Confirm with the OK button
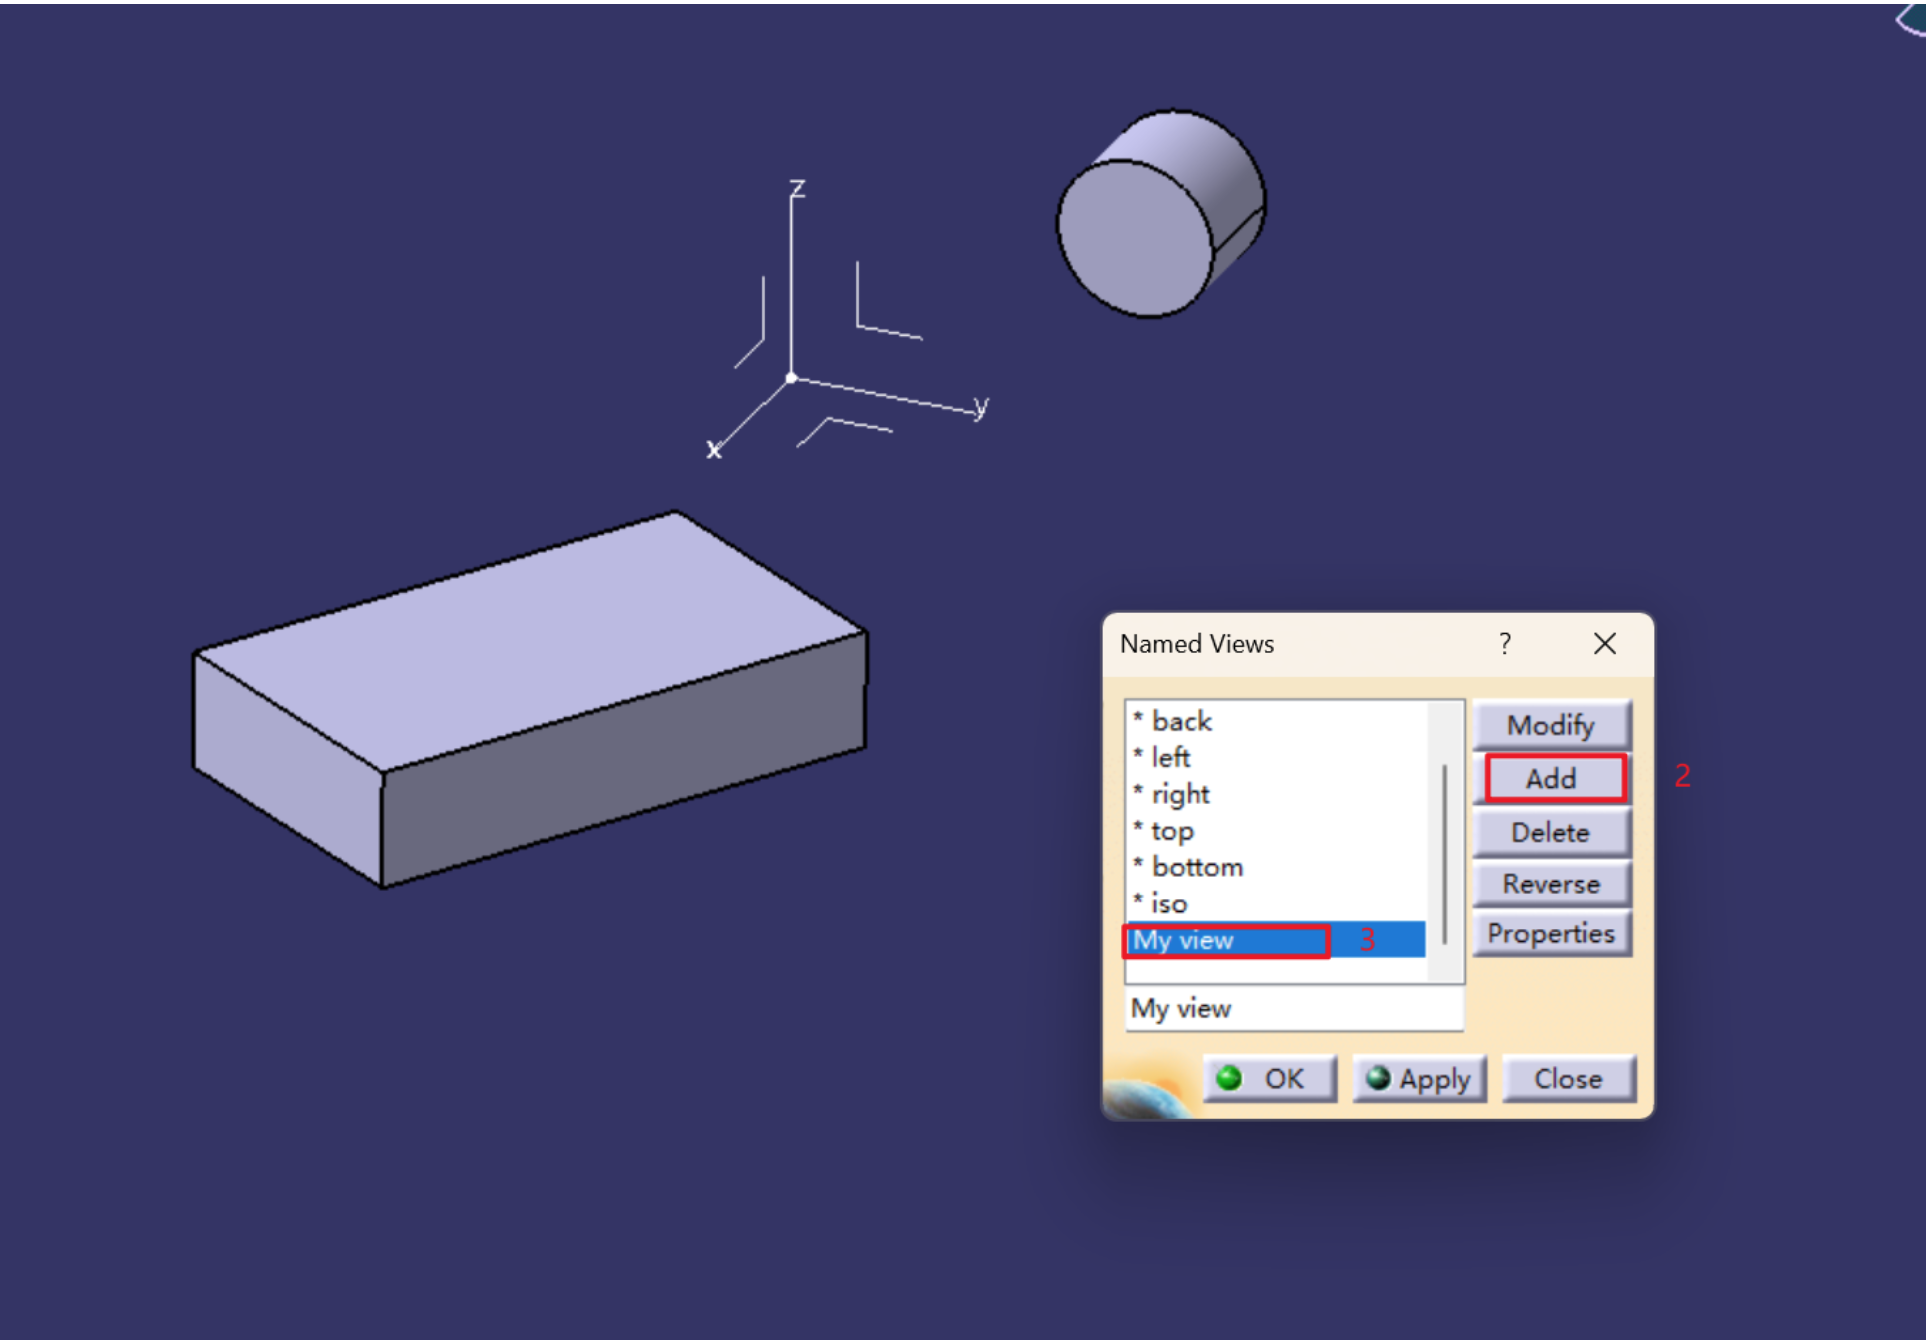 coord(1269,1079)
